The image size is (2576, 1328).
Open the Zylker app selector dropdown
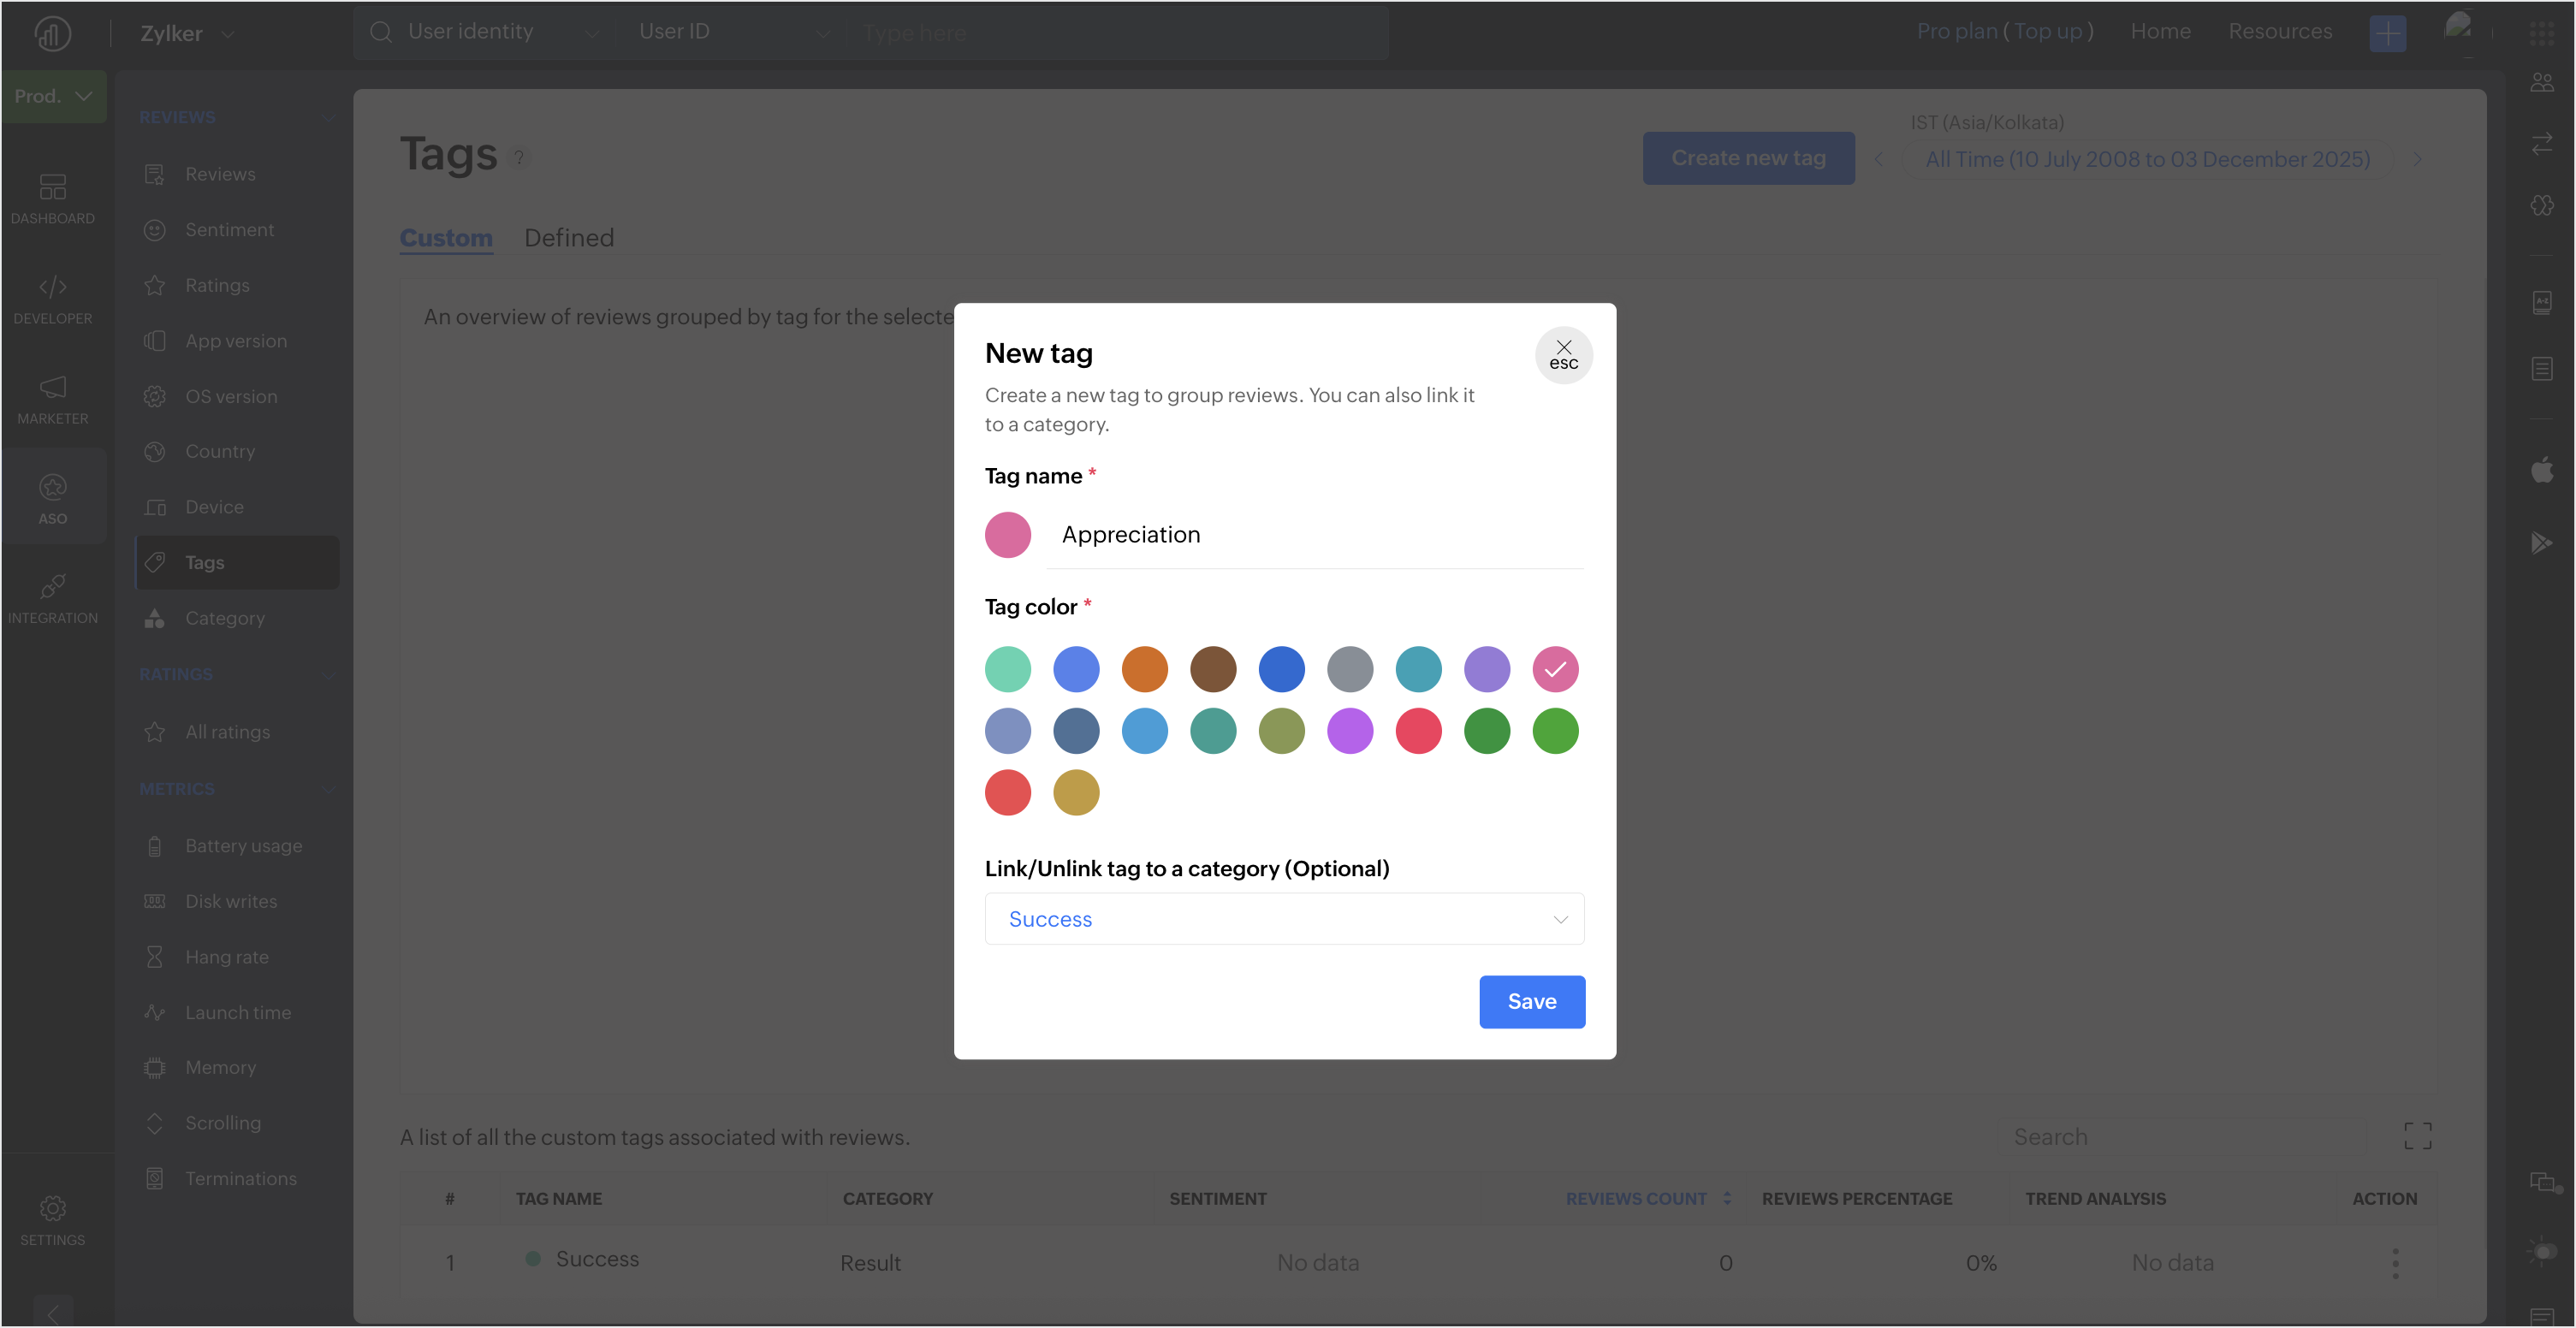pyautogui.click(x=187, y=33)
